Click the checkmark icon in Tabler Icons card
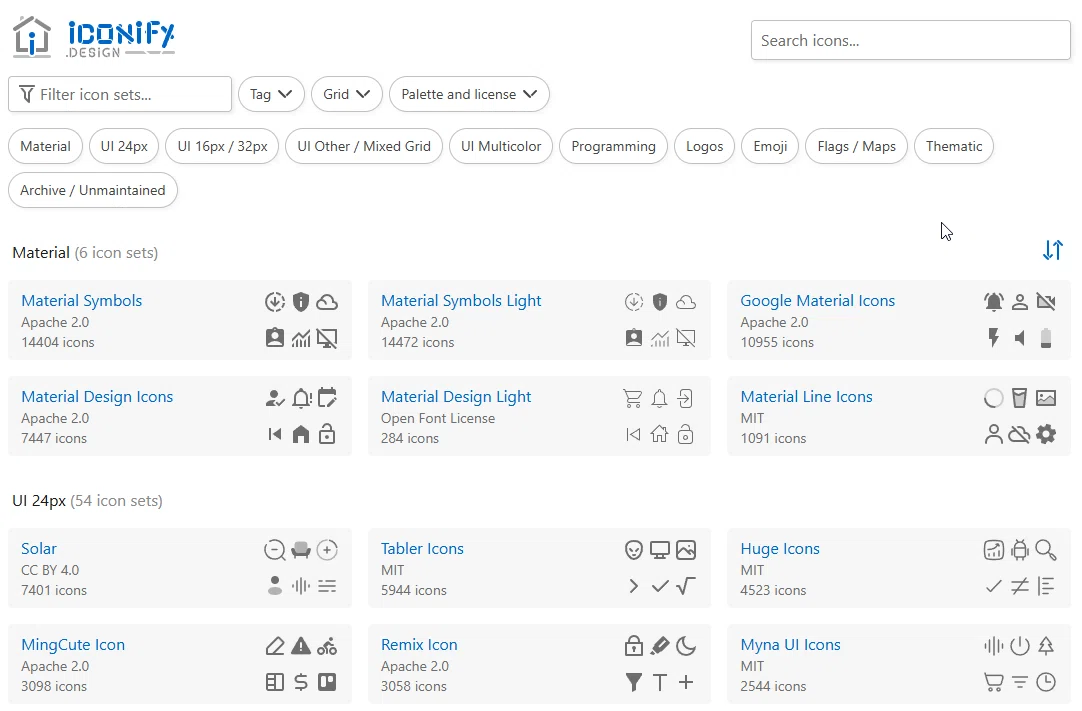This screenshot has height=711, width=1082. pyautogui.click(x=660, y=586)
